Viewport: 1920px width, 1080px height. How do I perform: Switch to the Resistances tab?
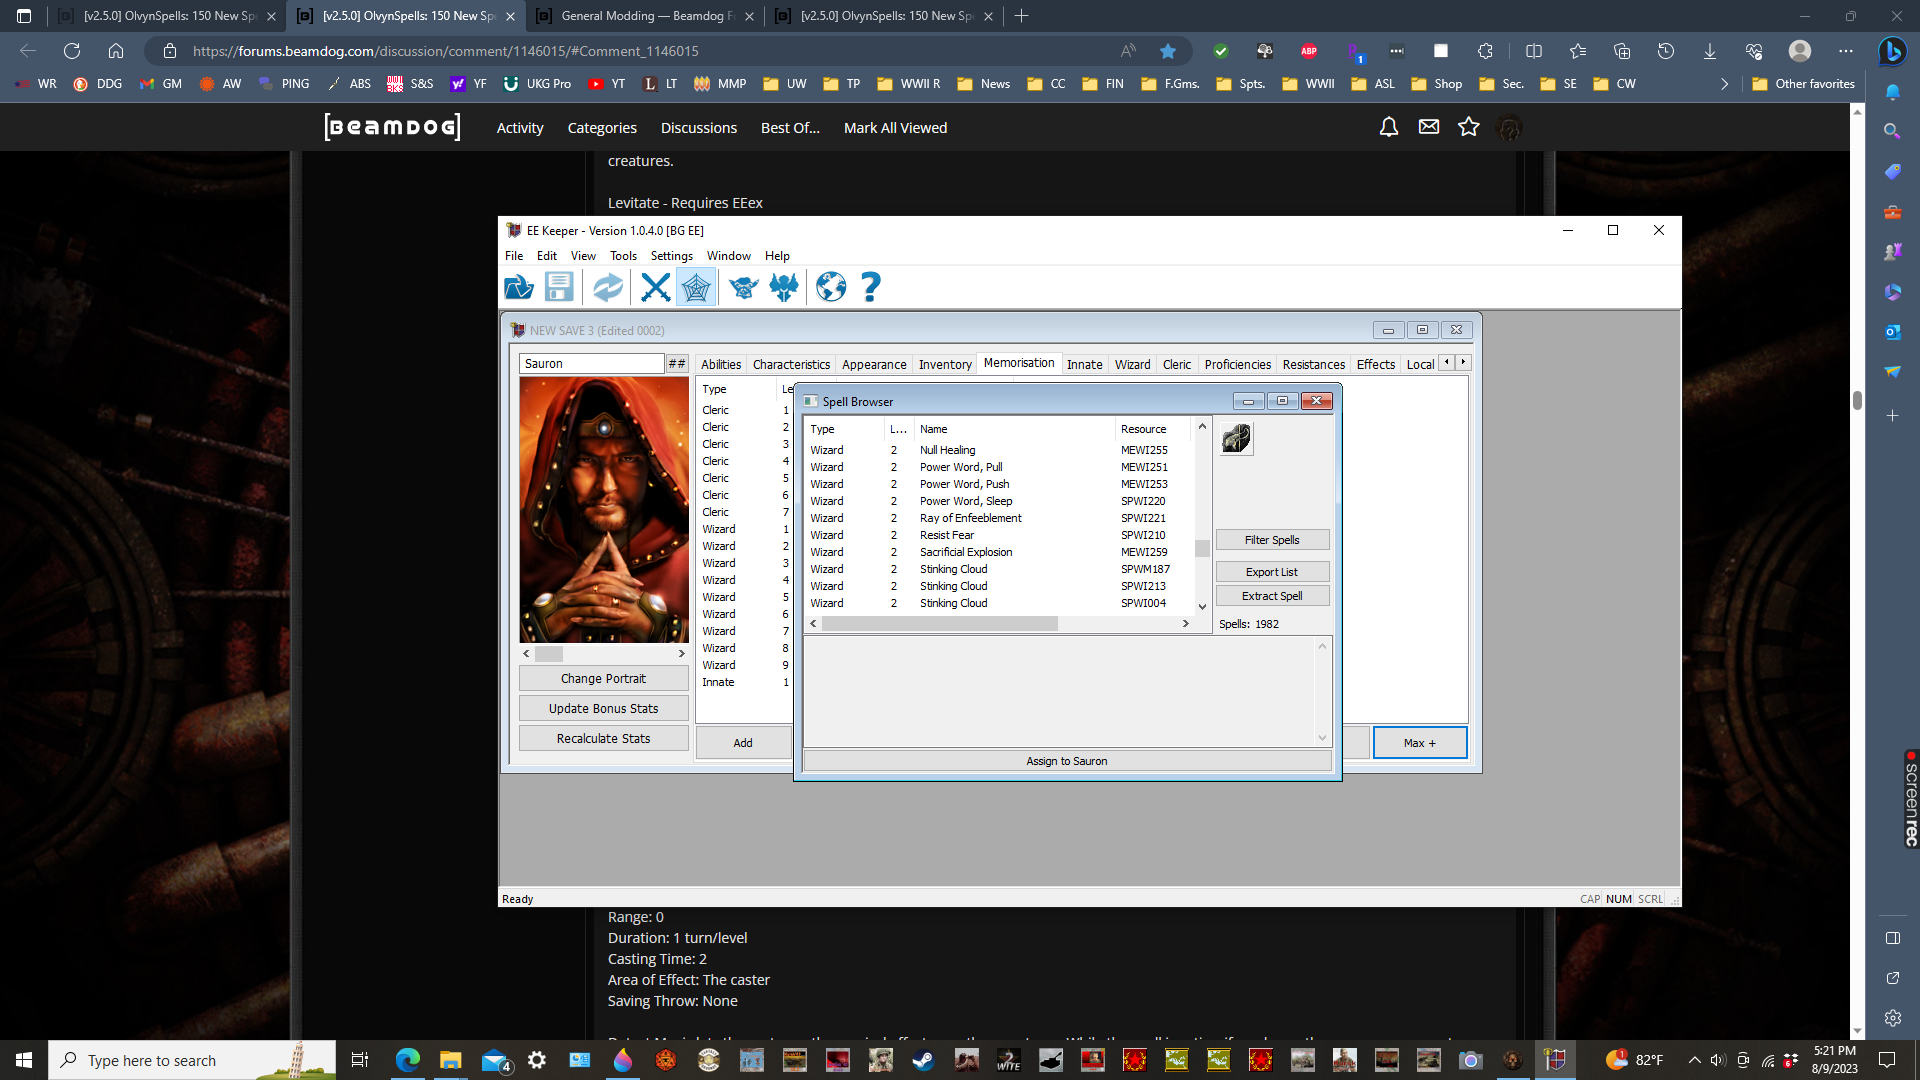pos(1313,364)
